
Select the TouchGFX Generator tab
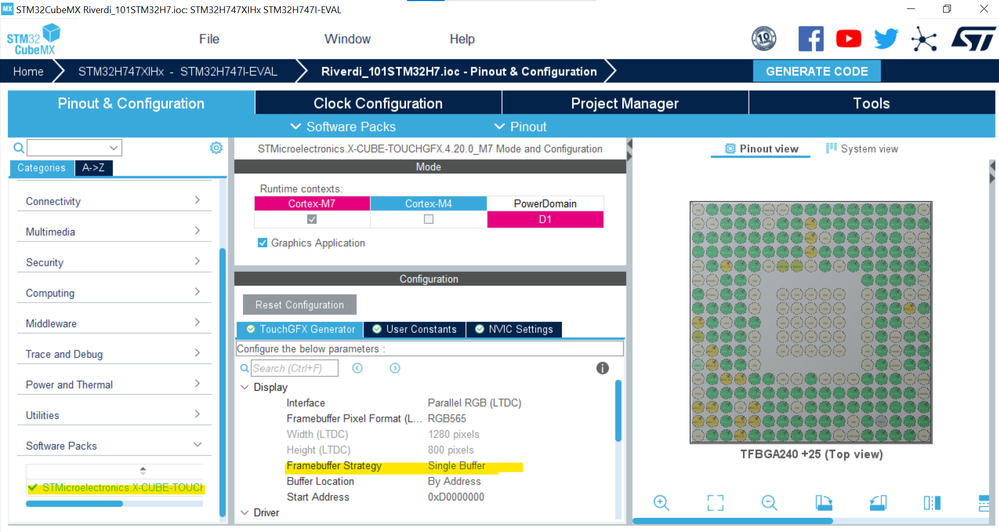tap(300, 329)
